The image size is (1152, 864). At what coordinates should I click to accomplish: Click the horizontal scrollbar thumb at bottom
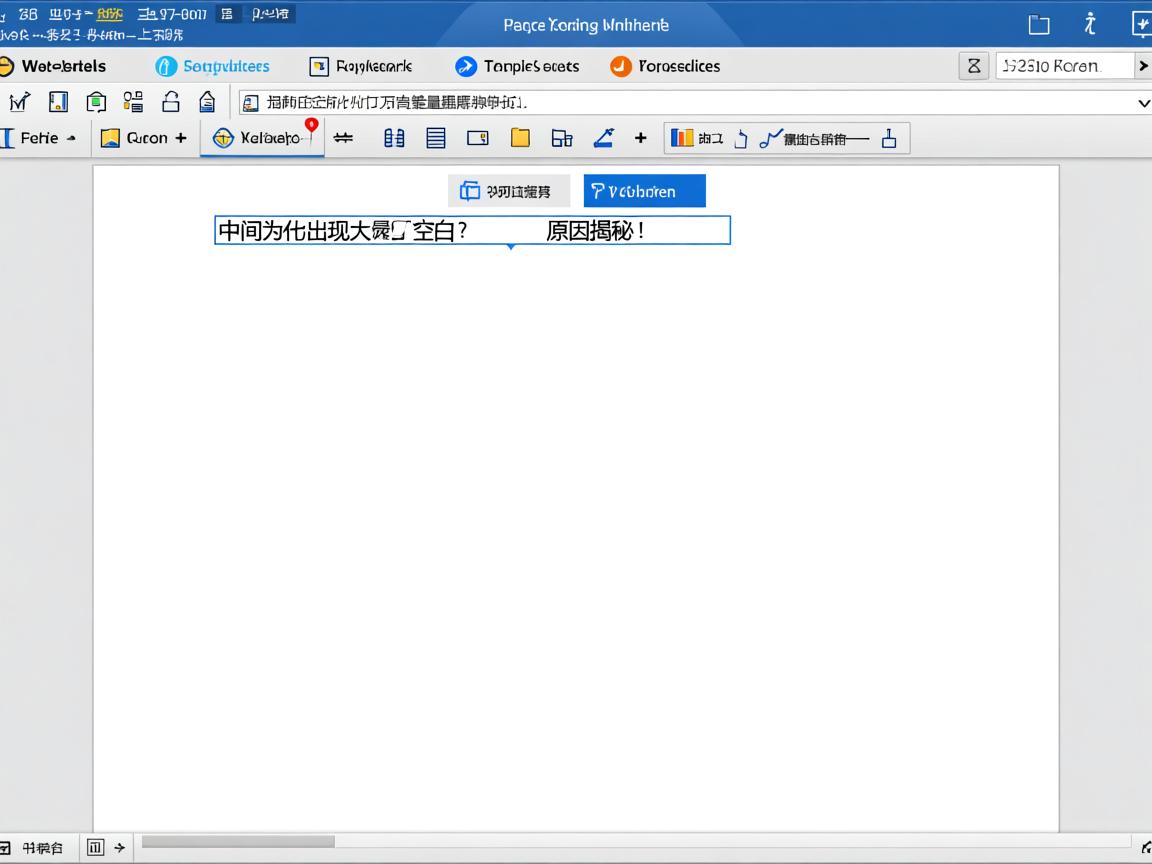point(238,842)
